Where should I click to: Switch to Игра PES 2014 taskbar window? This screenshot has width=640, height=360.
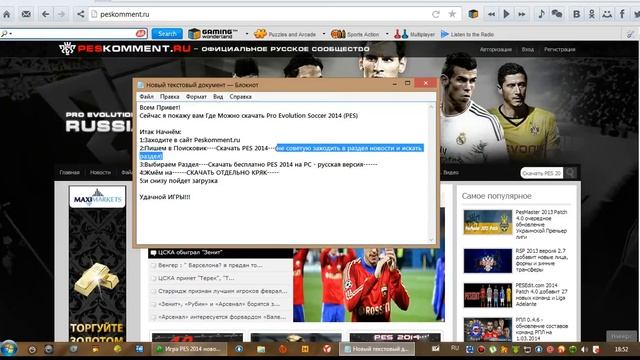pyautogui.click(x=189, y=349)
